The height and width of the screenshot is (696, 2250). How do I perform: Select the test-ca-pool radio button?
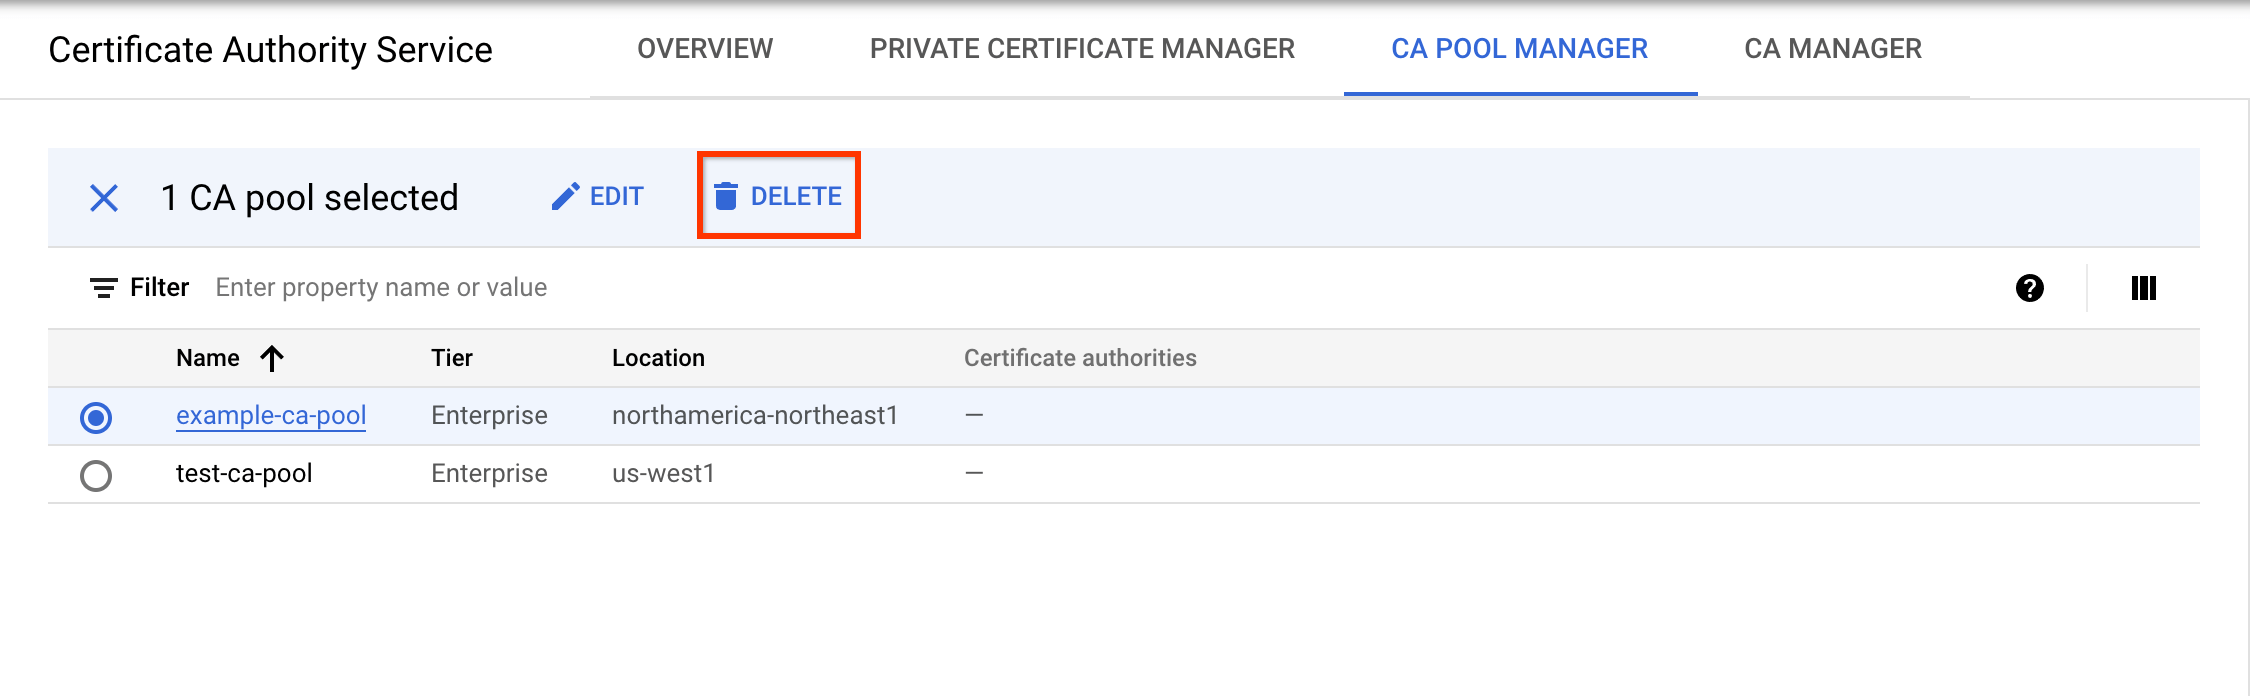click(96, 475)
